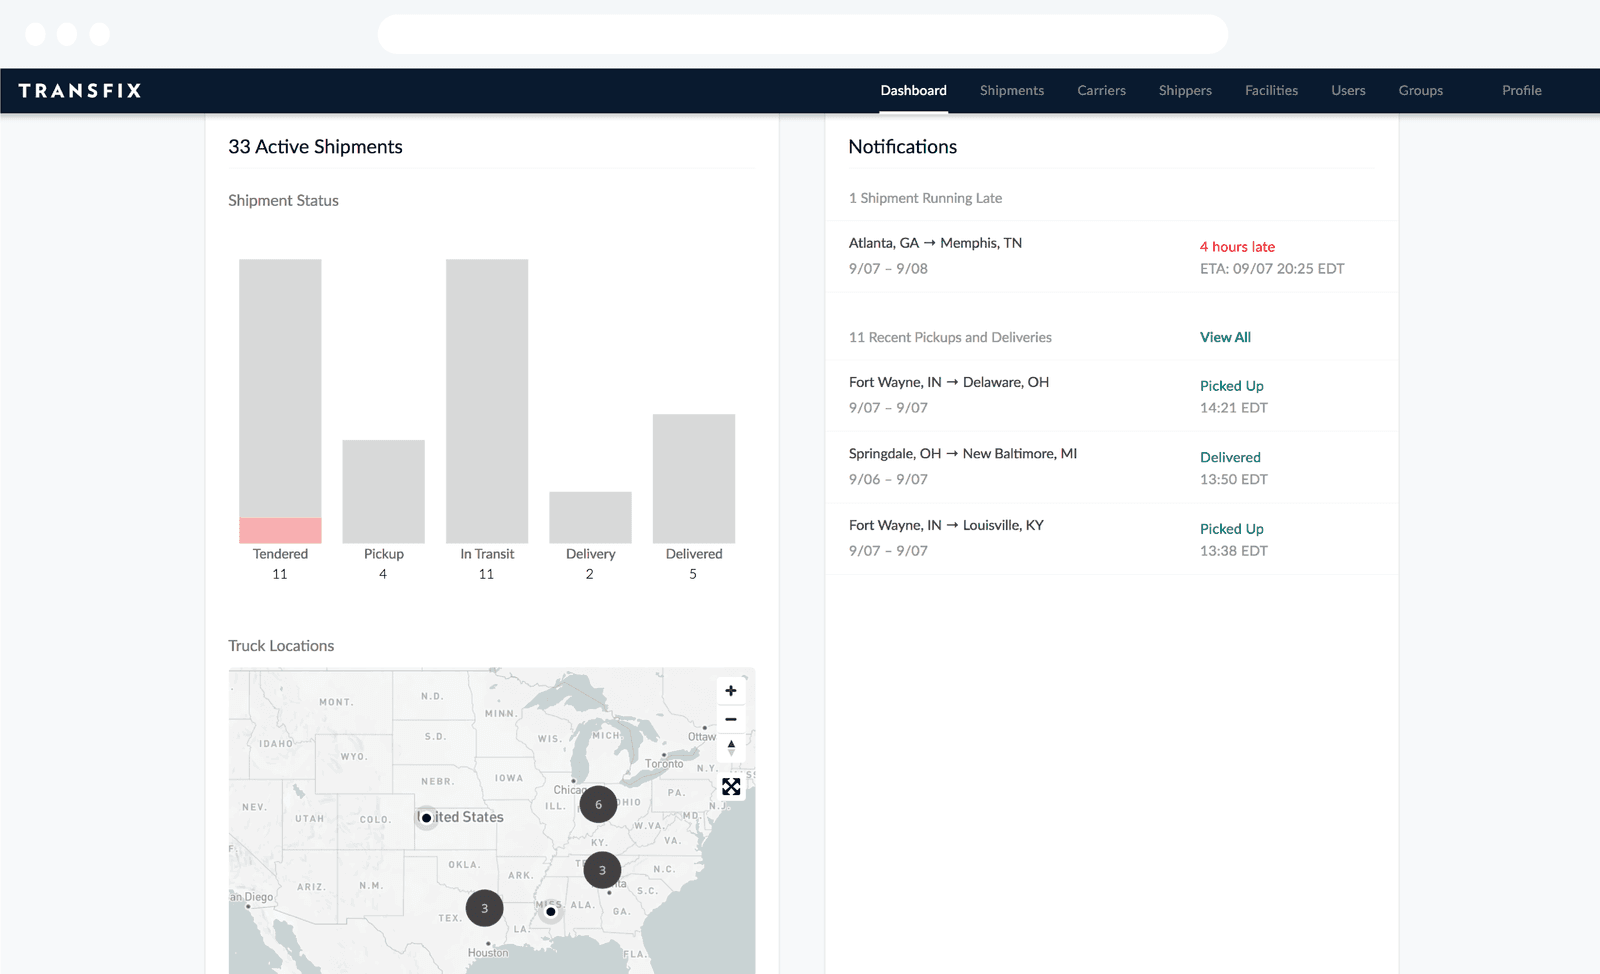Open the Facilities section
Image resolution: width=1600 pixels, height=974 pixels.
1271,90
